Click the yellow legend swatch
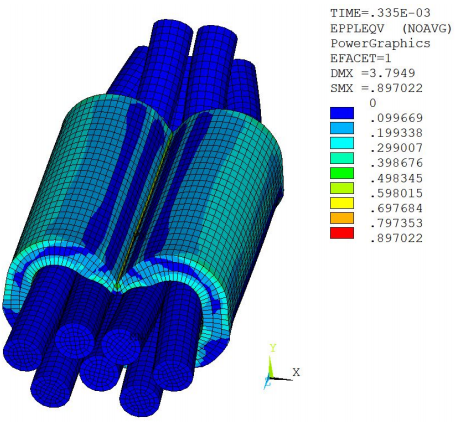455x423 pixels. (x=342, y=203)
